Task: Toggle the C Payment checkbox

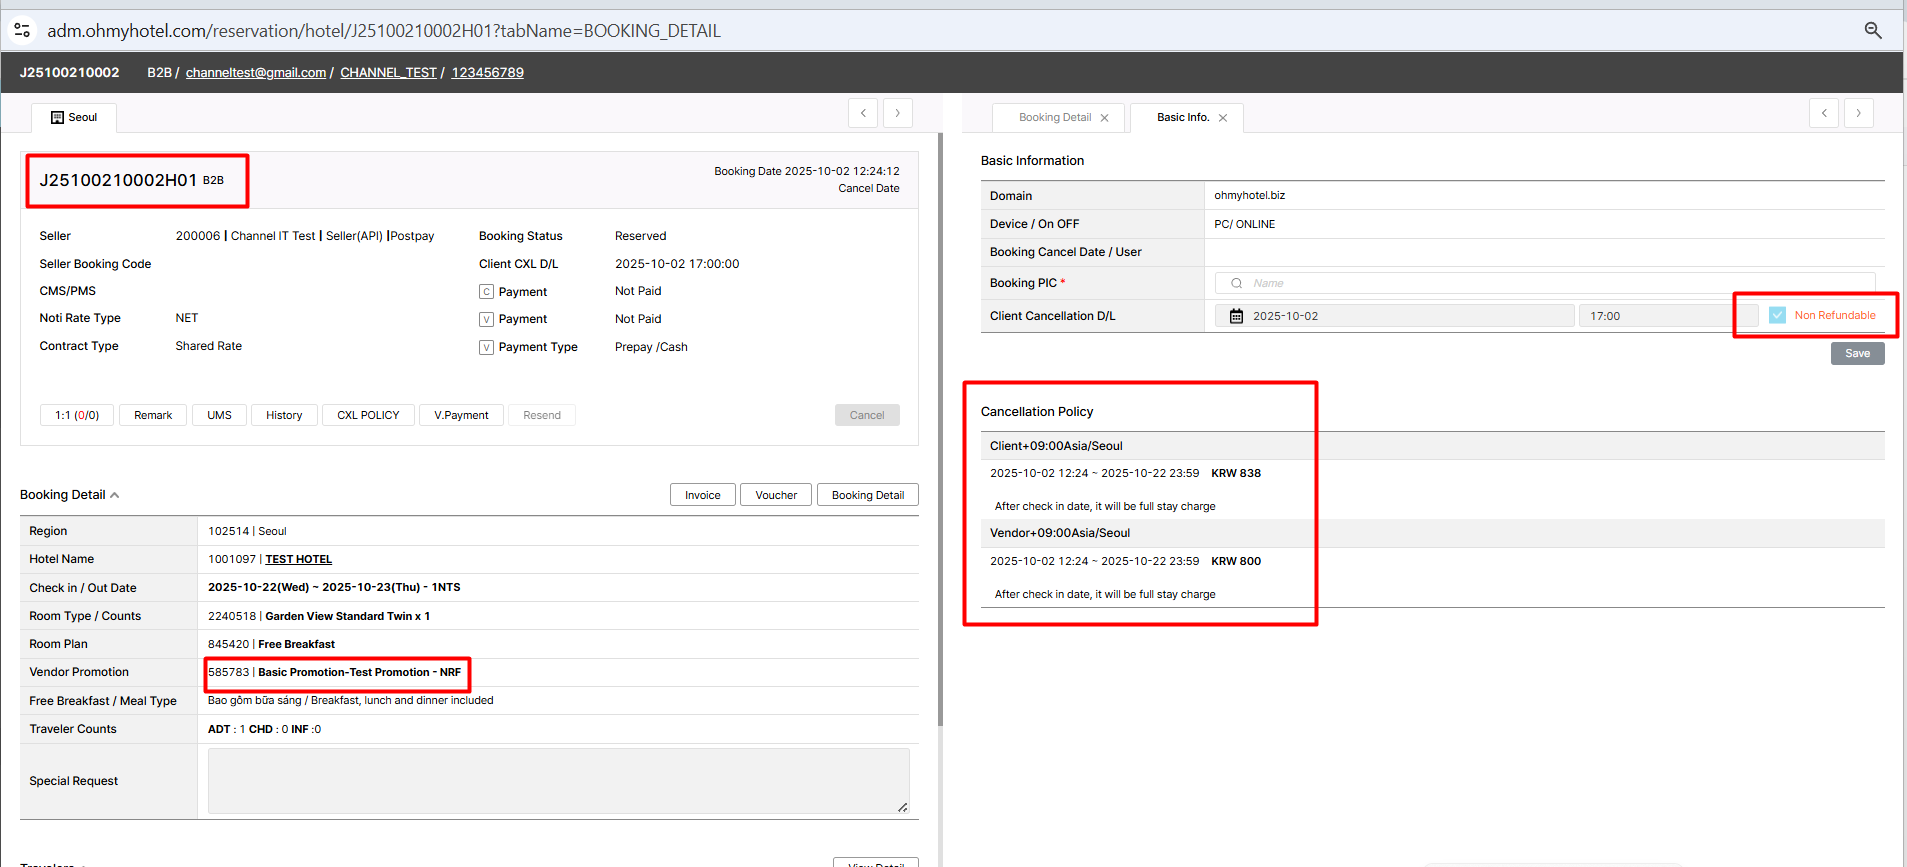Action: [486, 292]
